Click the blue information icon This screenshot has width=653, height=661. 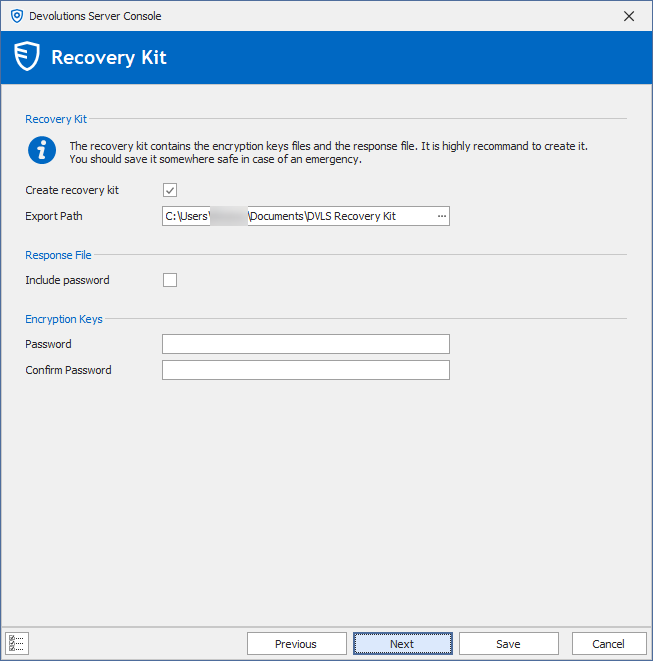coord(41,151)
